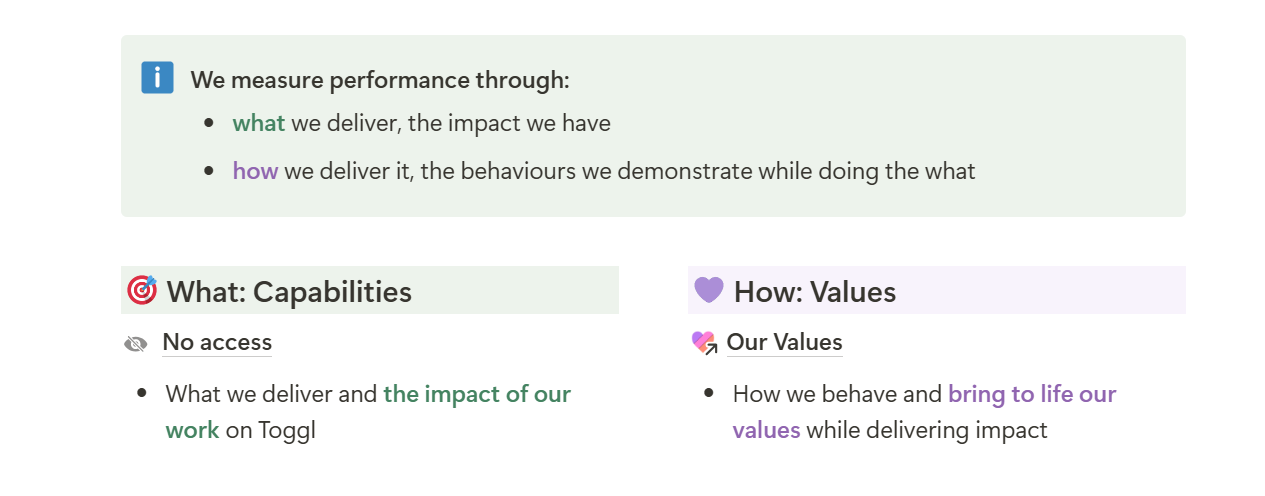Click the green word "what" in the callout

(258, 123)
